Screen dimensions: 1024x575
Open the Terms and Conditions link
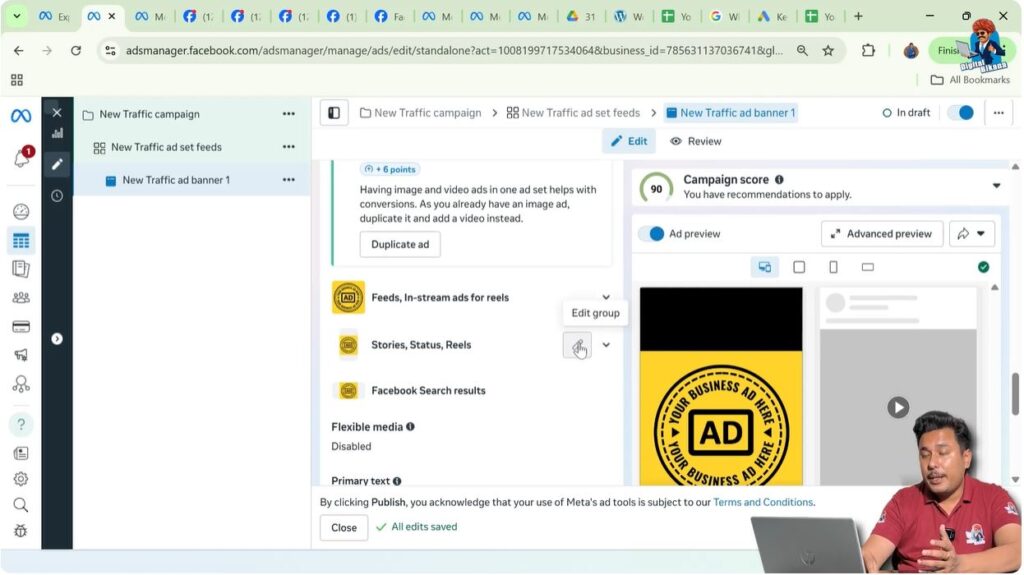point(763,502)
